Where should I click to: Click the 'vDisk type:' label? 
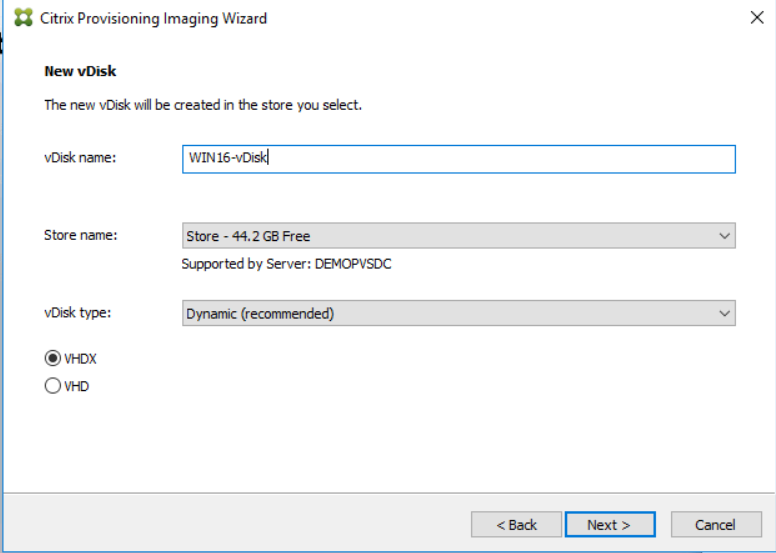[x=78, y=312]
